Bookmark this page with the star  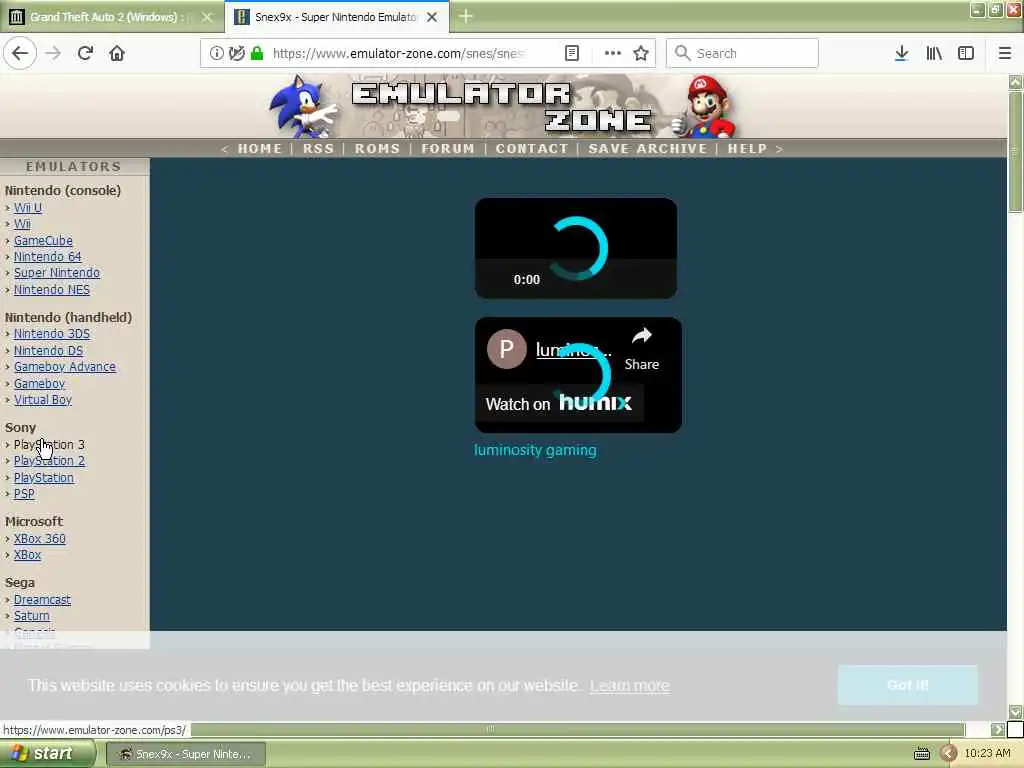(x=641, y=53)
